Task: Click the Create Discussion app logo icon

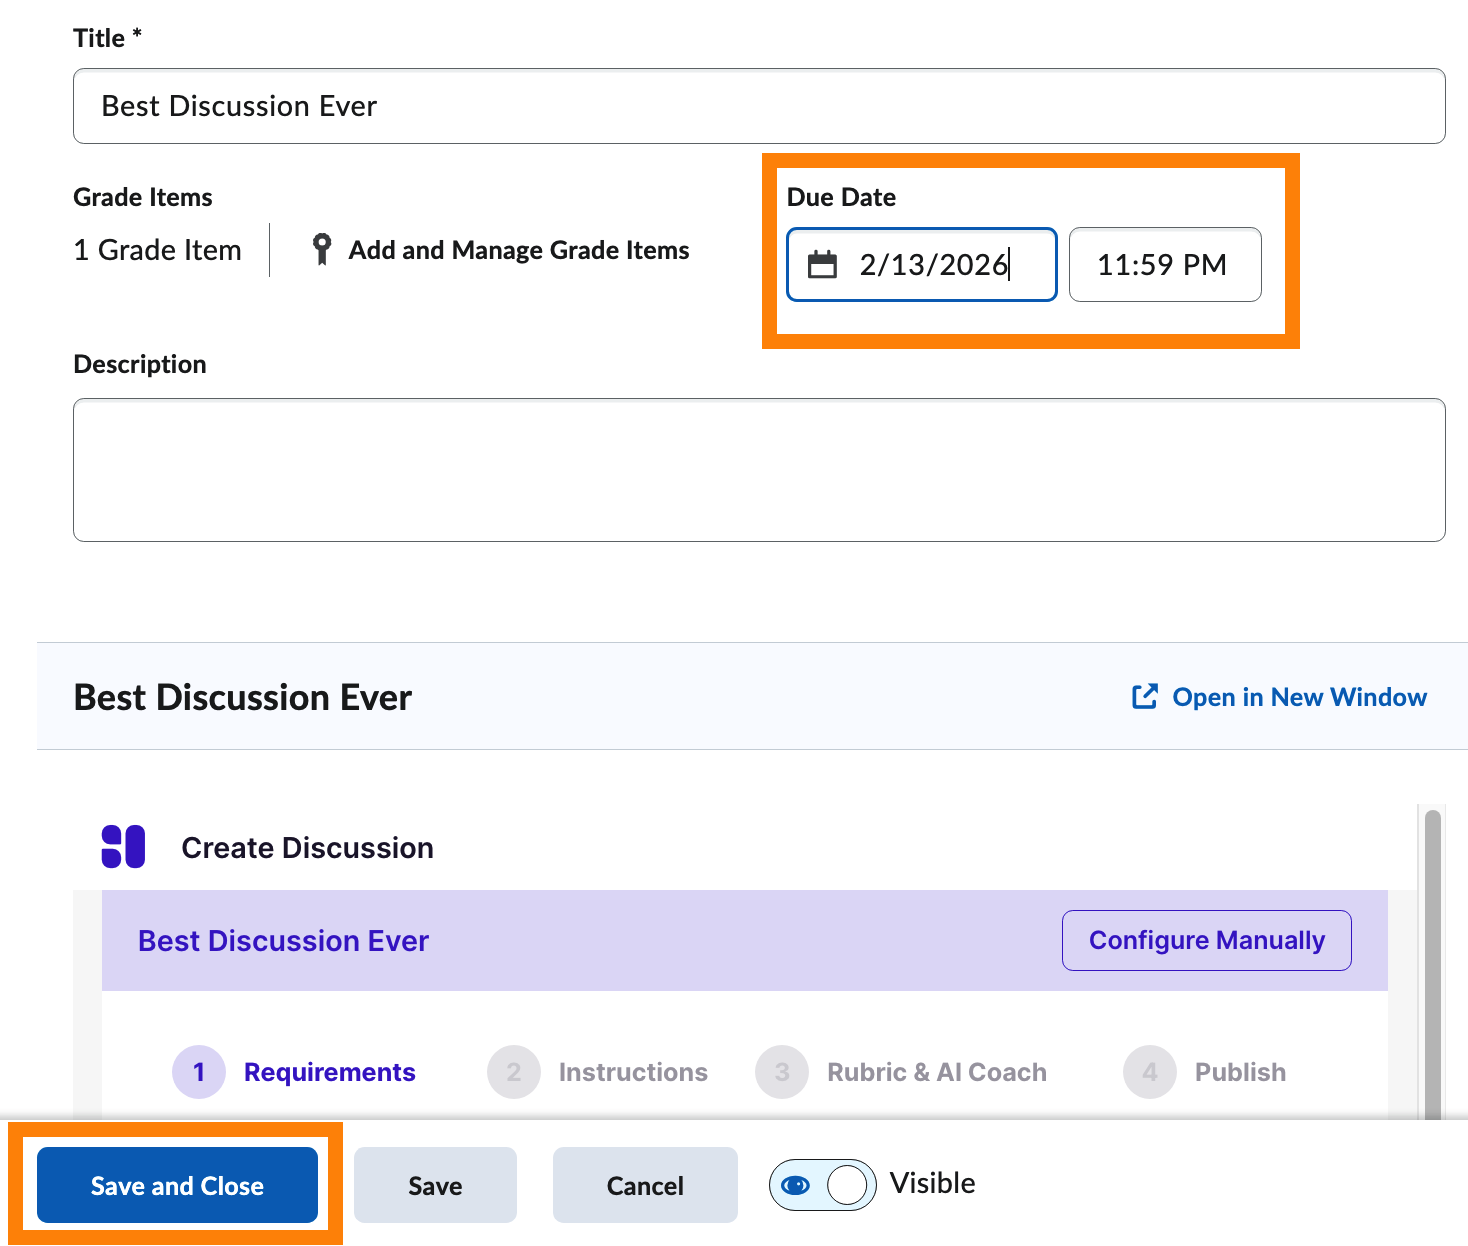Action: coord(124,846)
